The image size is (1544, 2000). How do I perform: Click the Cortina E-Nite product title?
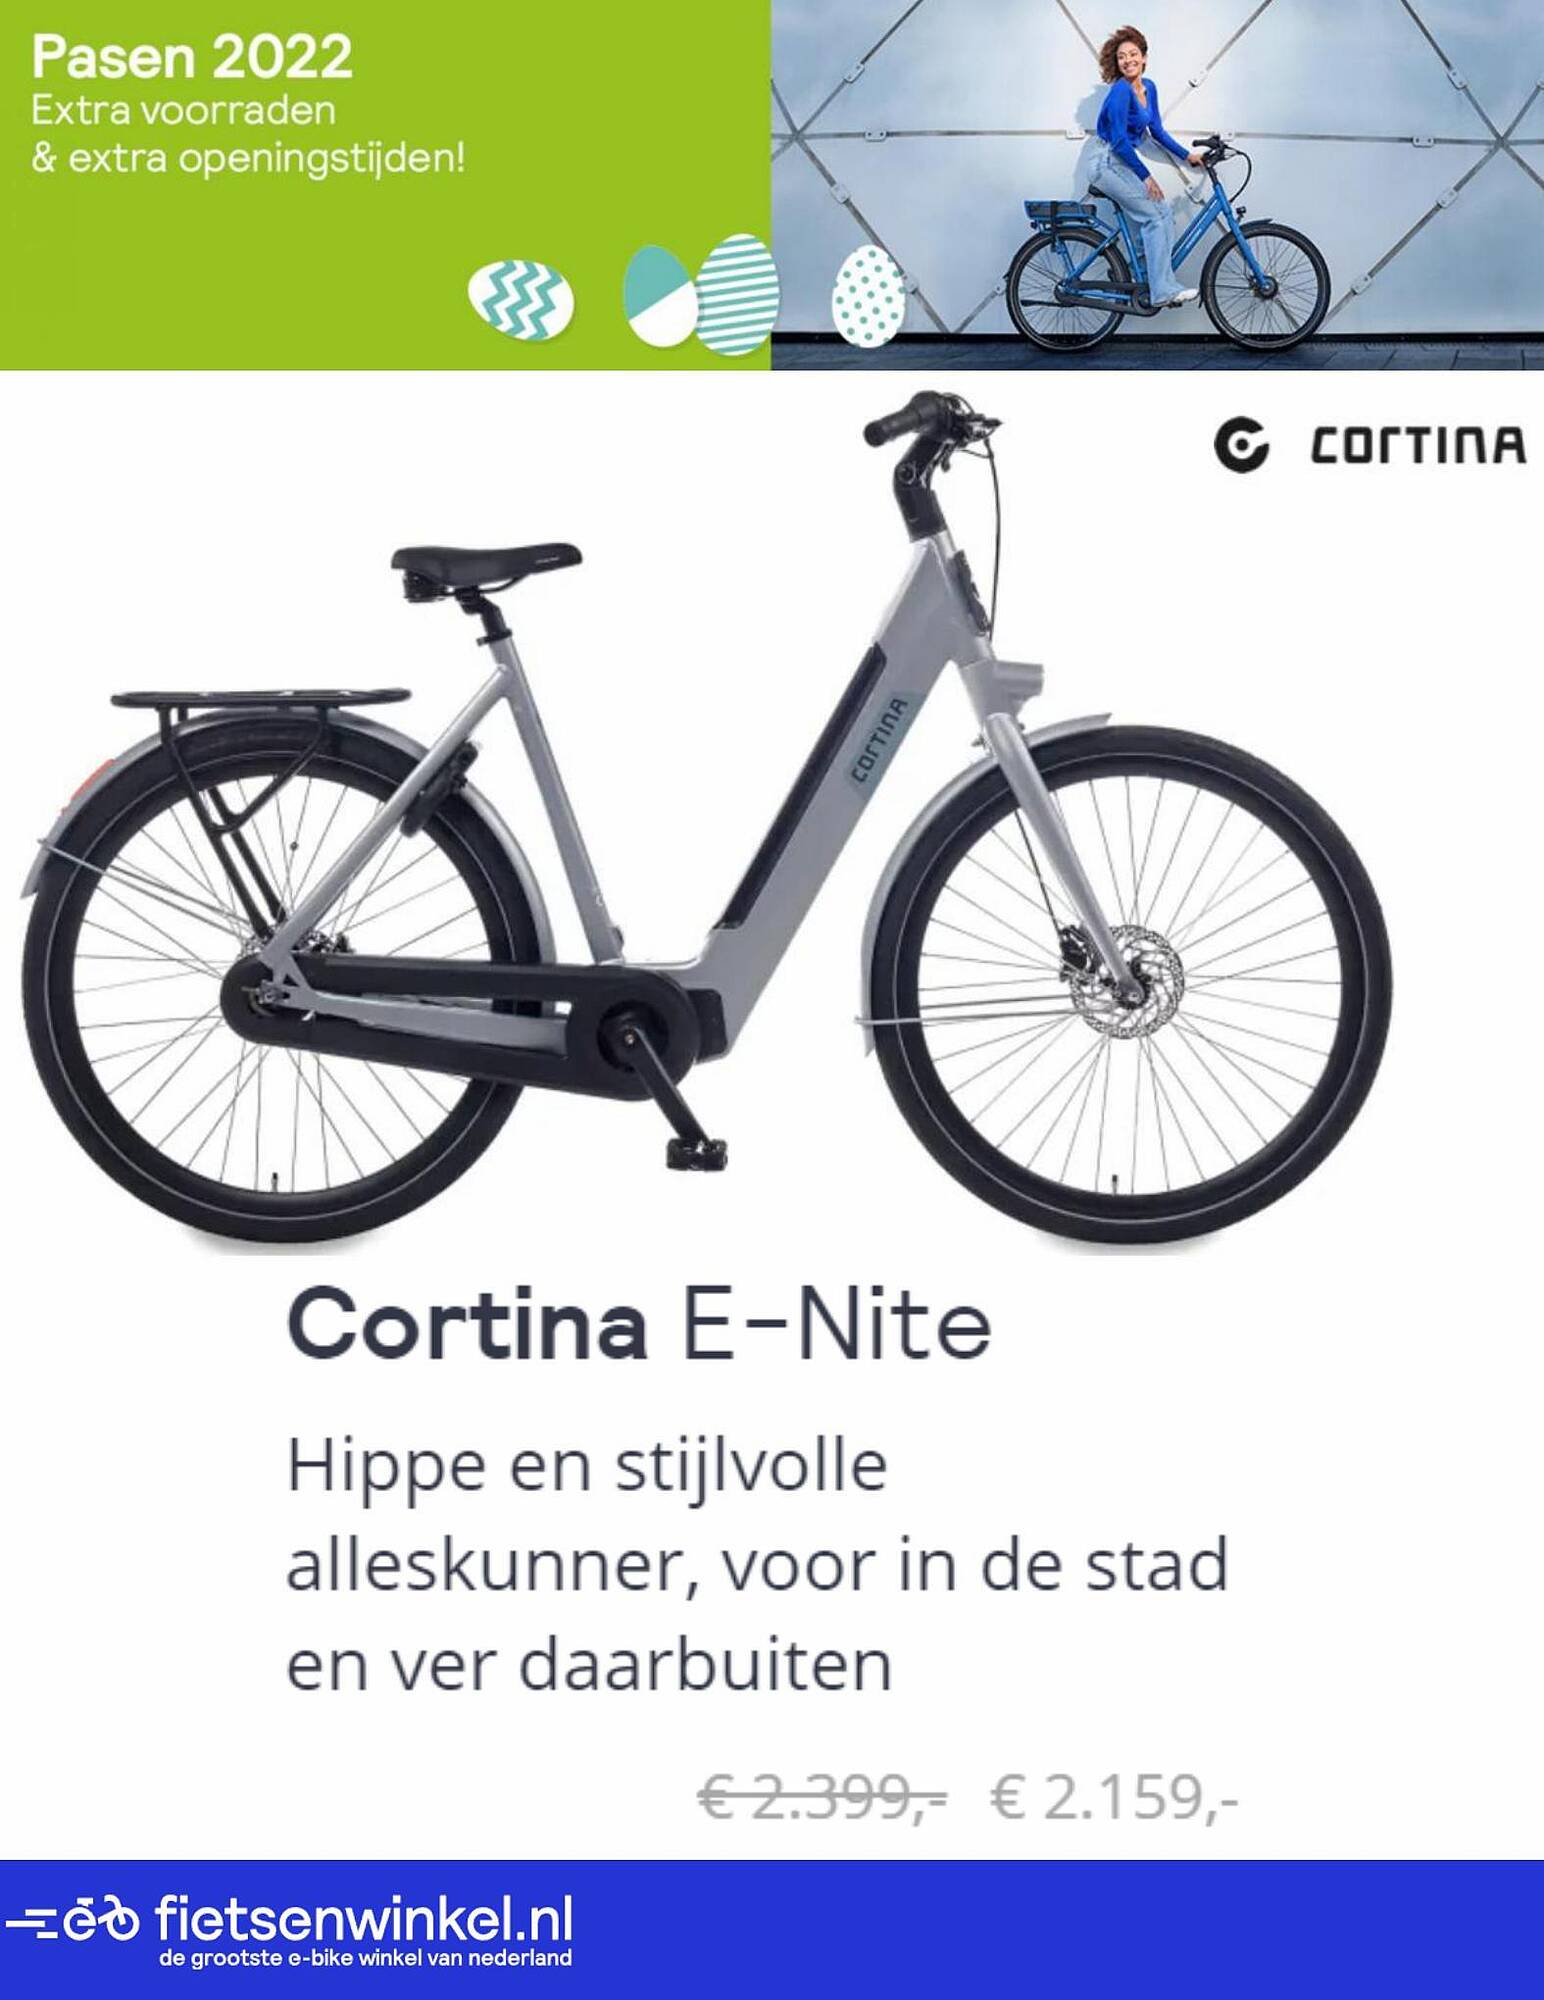click(639, 1325)
